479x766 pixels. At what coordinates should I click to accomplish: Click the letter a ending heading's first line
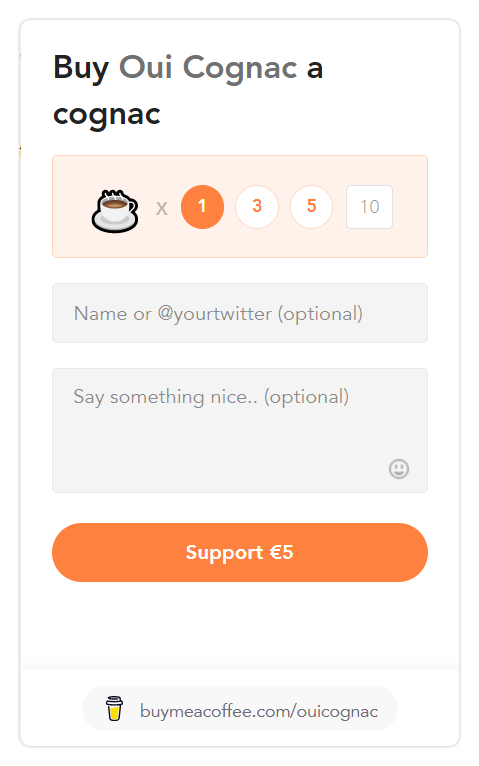pos(315,70)
